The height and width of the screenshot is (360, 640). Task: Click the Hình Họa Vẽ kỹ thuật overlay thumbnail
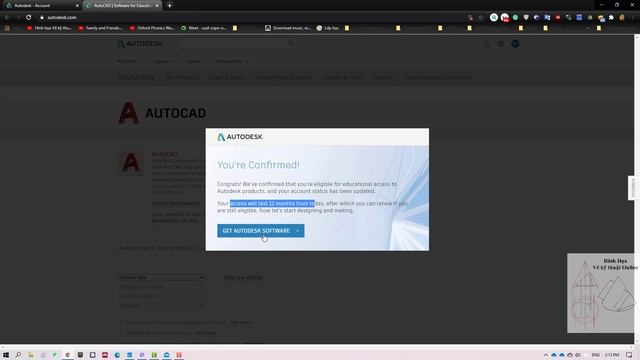601,293
